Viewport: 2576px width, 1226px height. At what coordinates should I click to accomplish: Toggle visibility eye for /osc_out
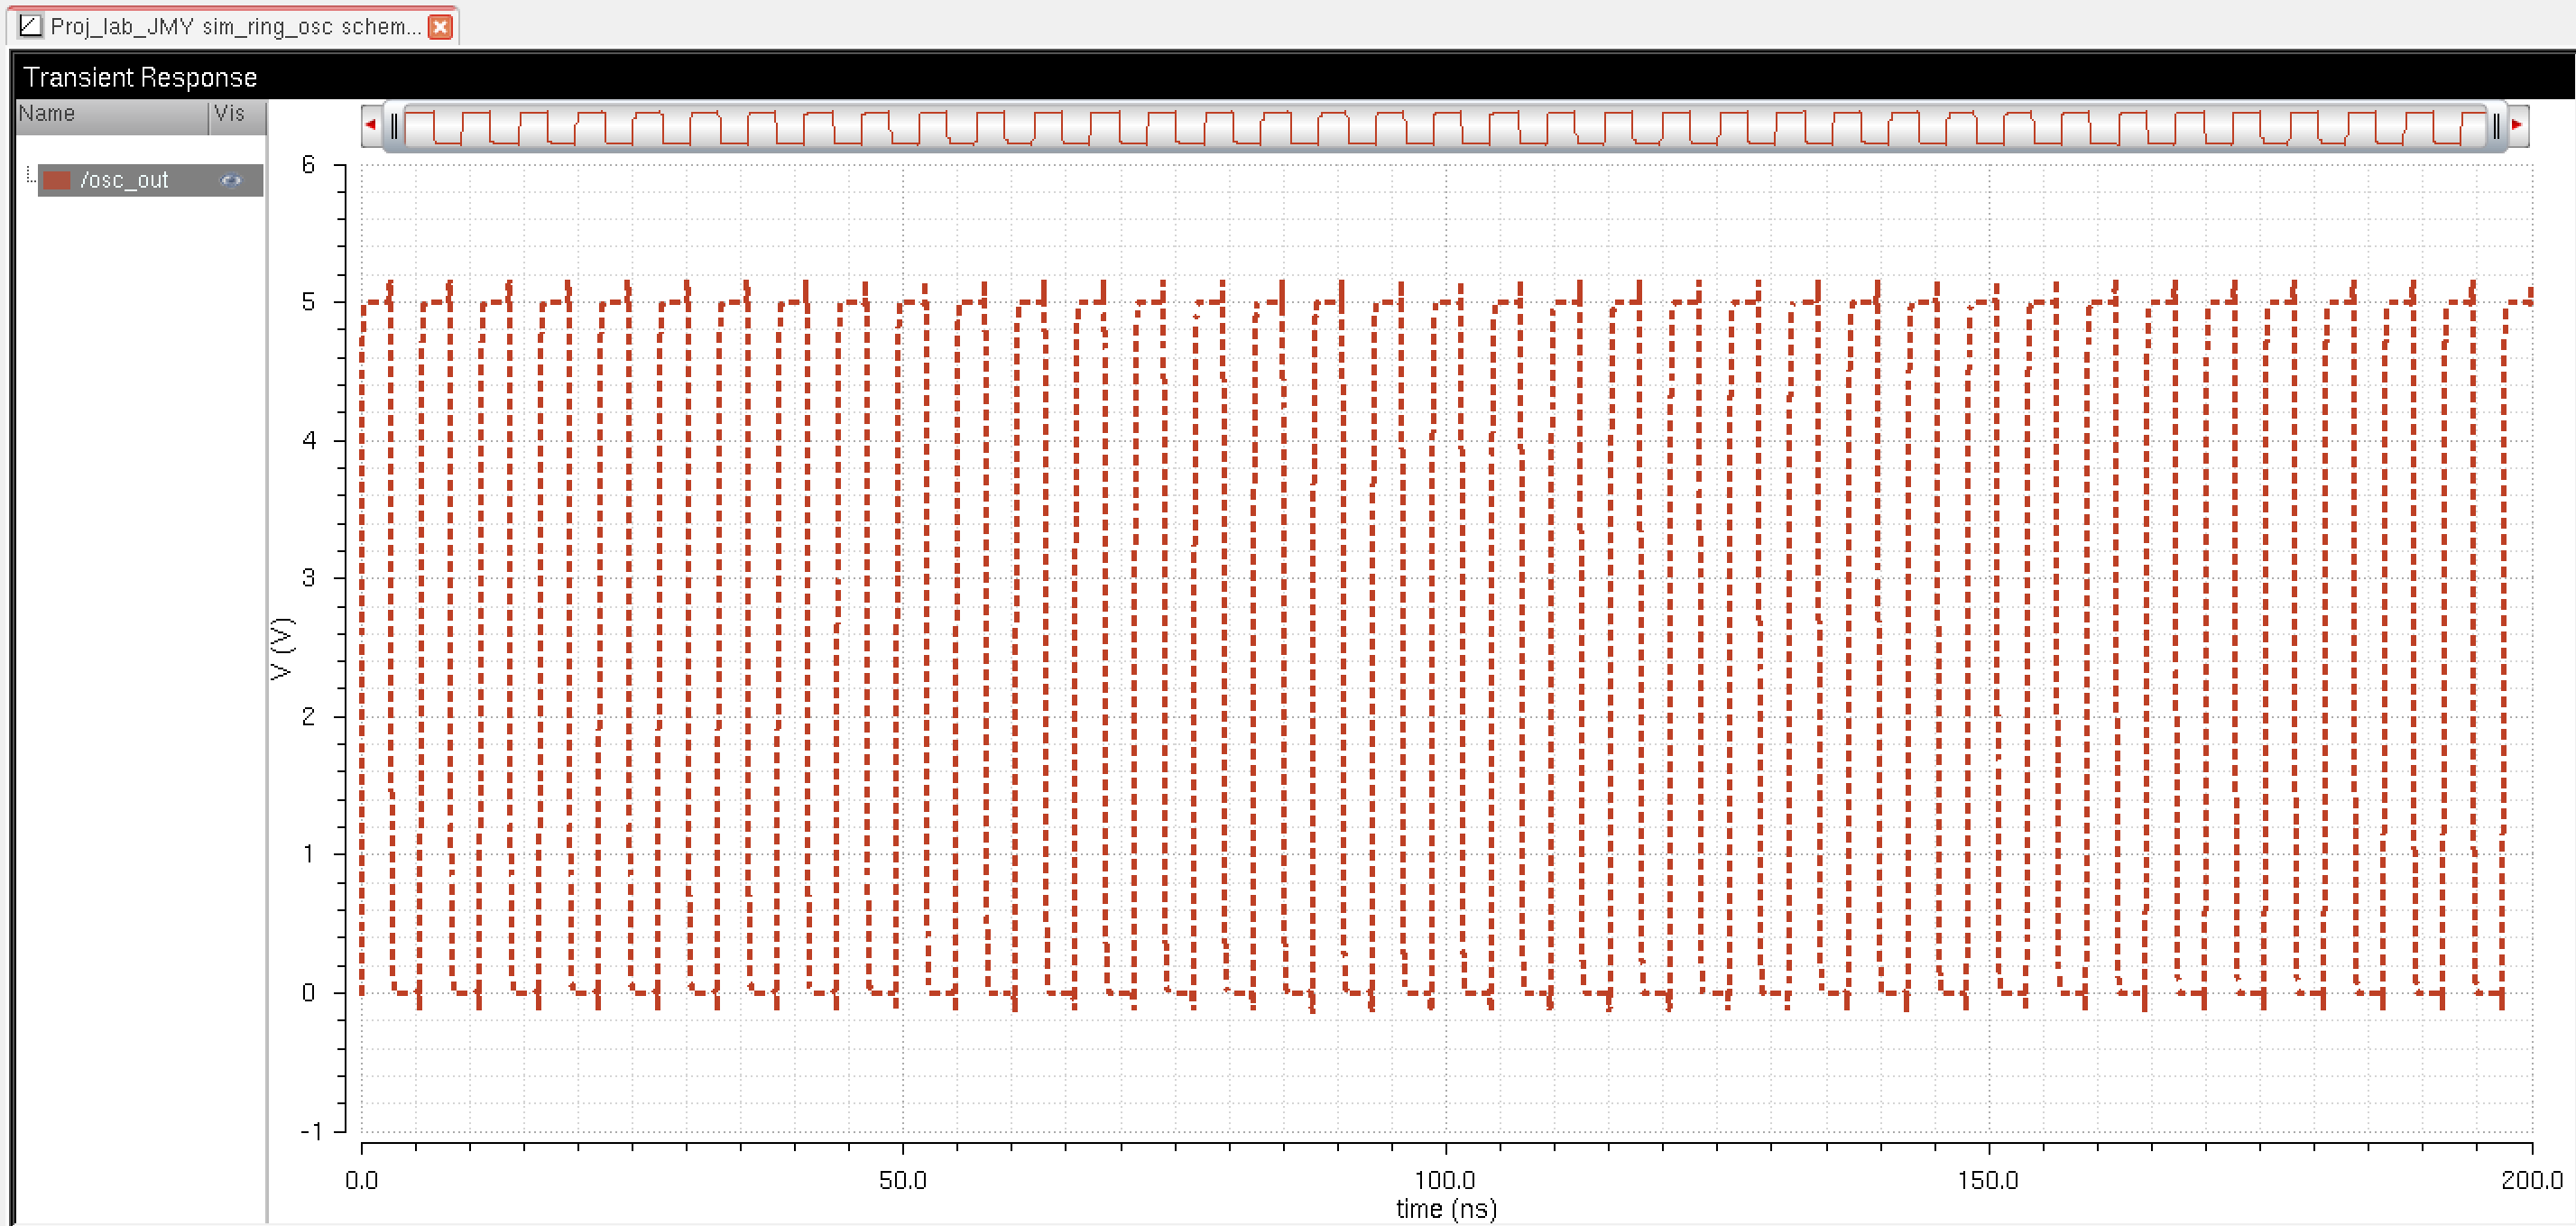[x=231, y=181]
